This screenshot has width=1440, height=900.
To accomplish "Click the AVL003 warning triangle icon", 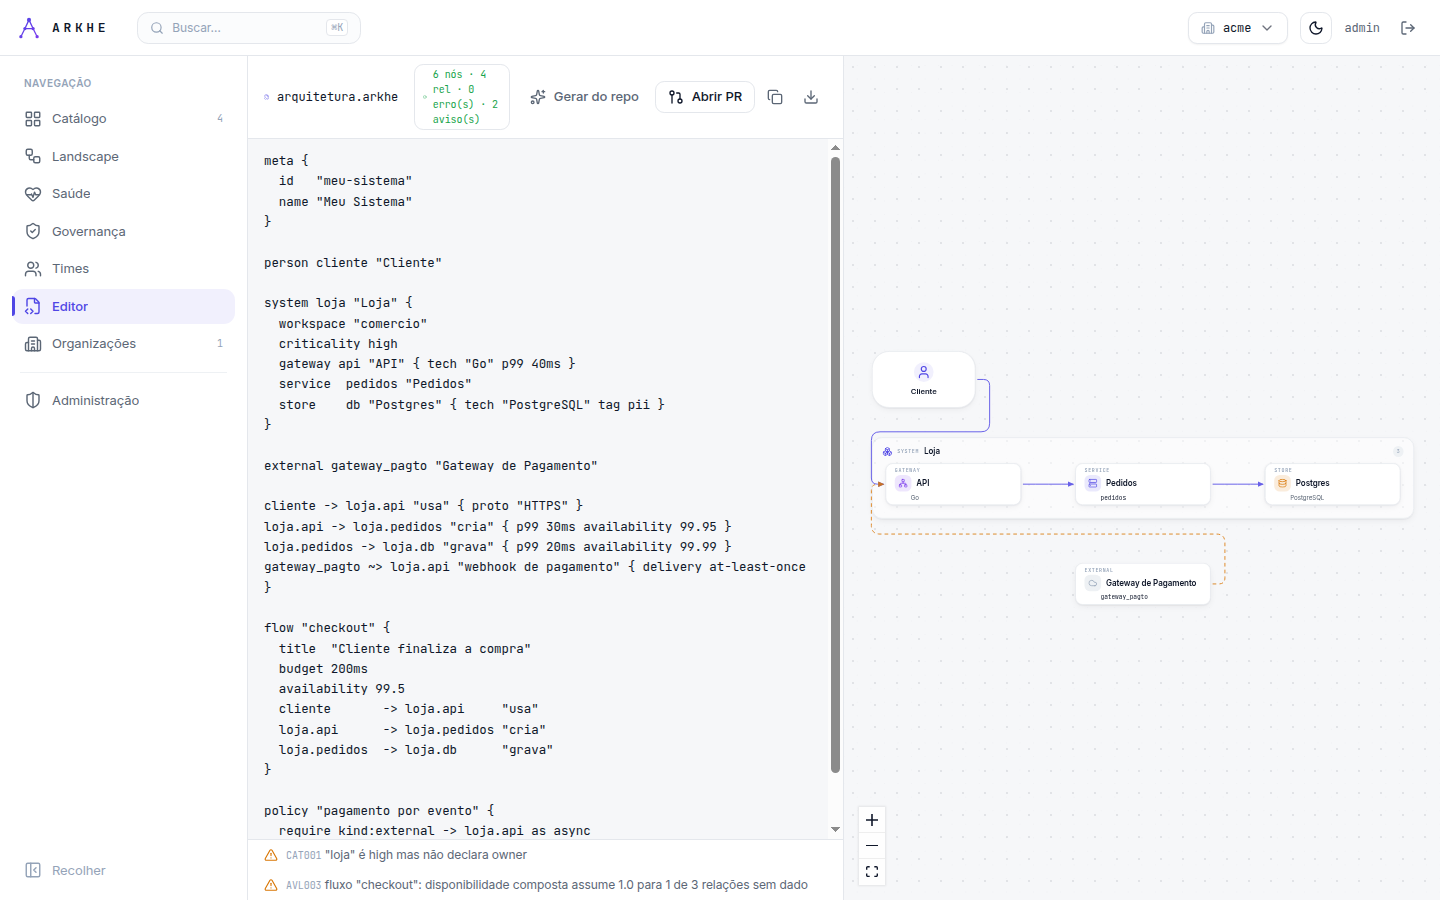I will click(271, 885).
